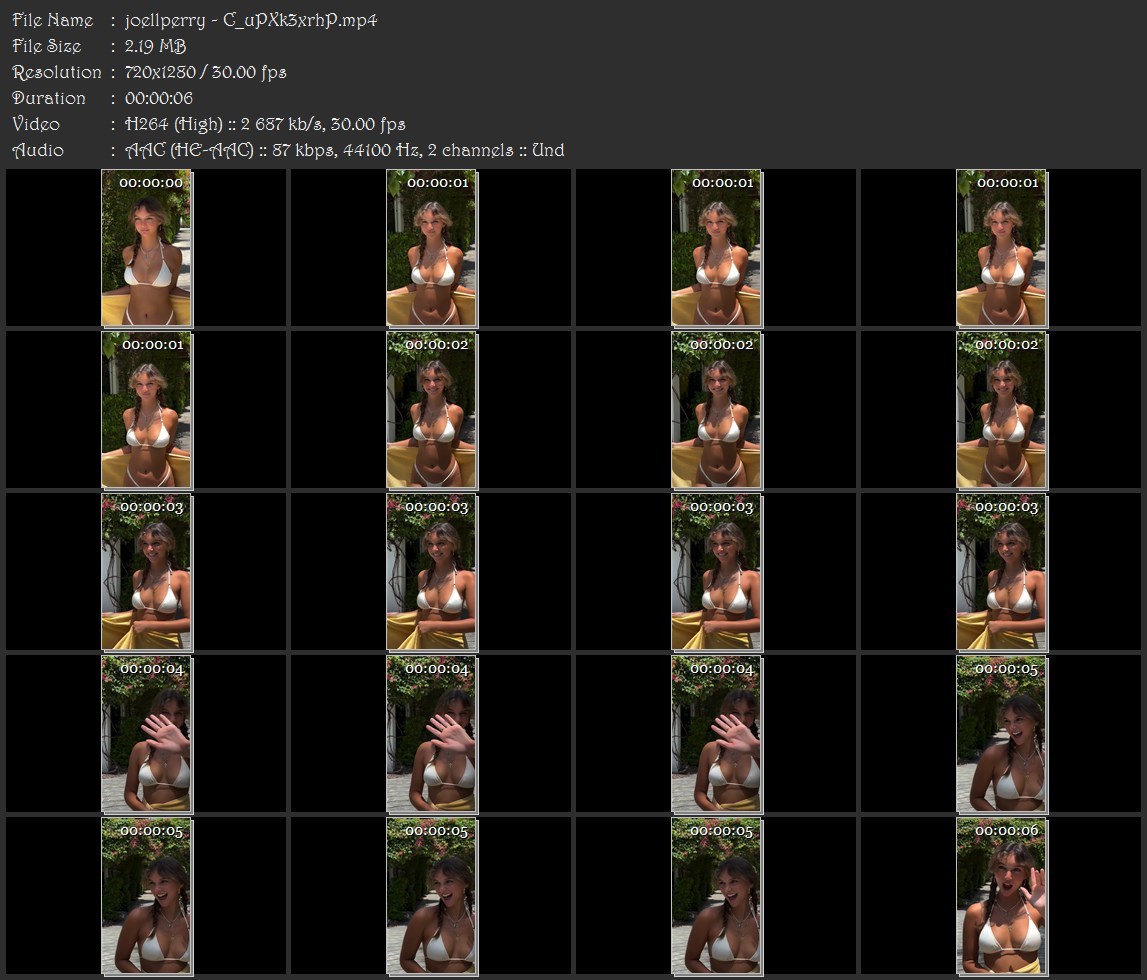
Task: Click the "Audio" label
Action: coord(38,150)
